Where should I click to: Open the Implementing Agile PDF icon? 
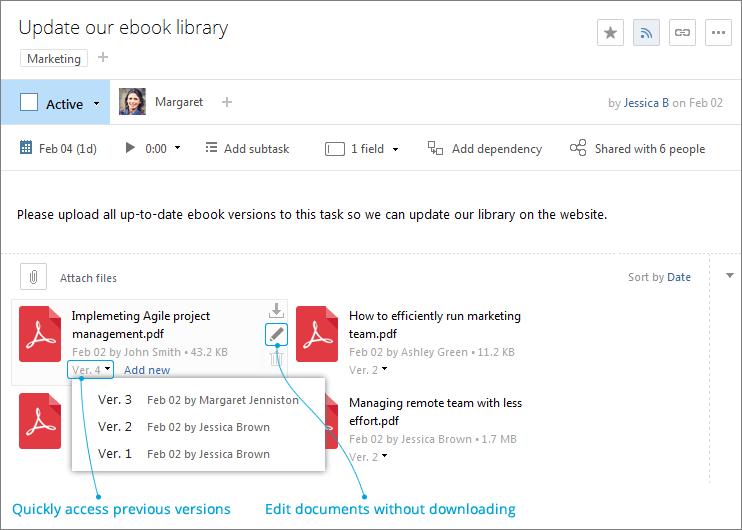click(x=40, y=334)
